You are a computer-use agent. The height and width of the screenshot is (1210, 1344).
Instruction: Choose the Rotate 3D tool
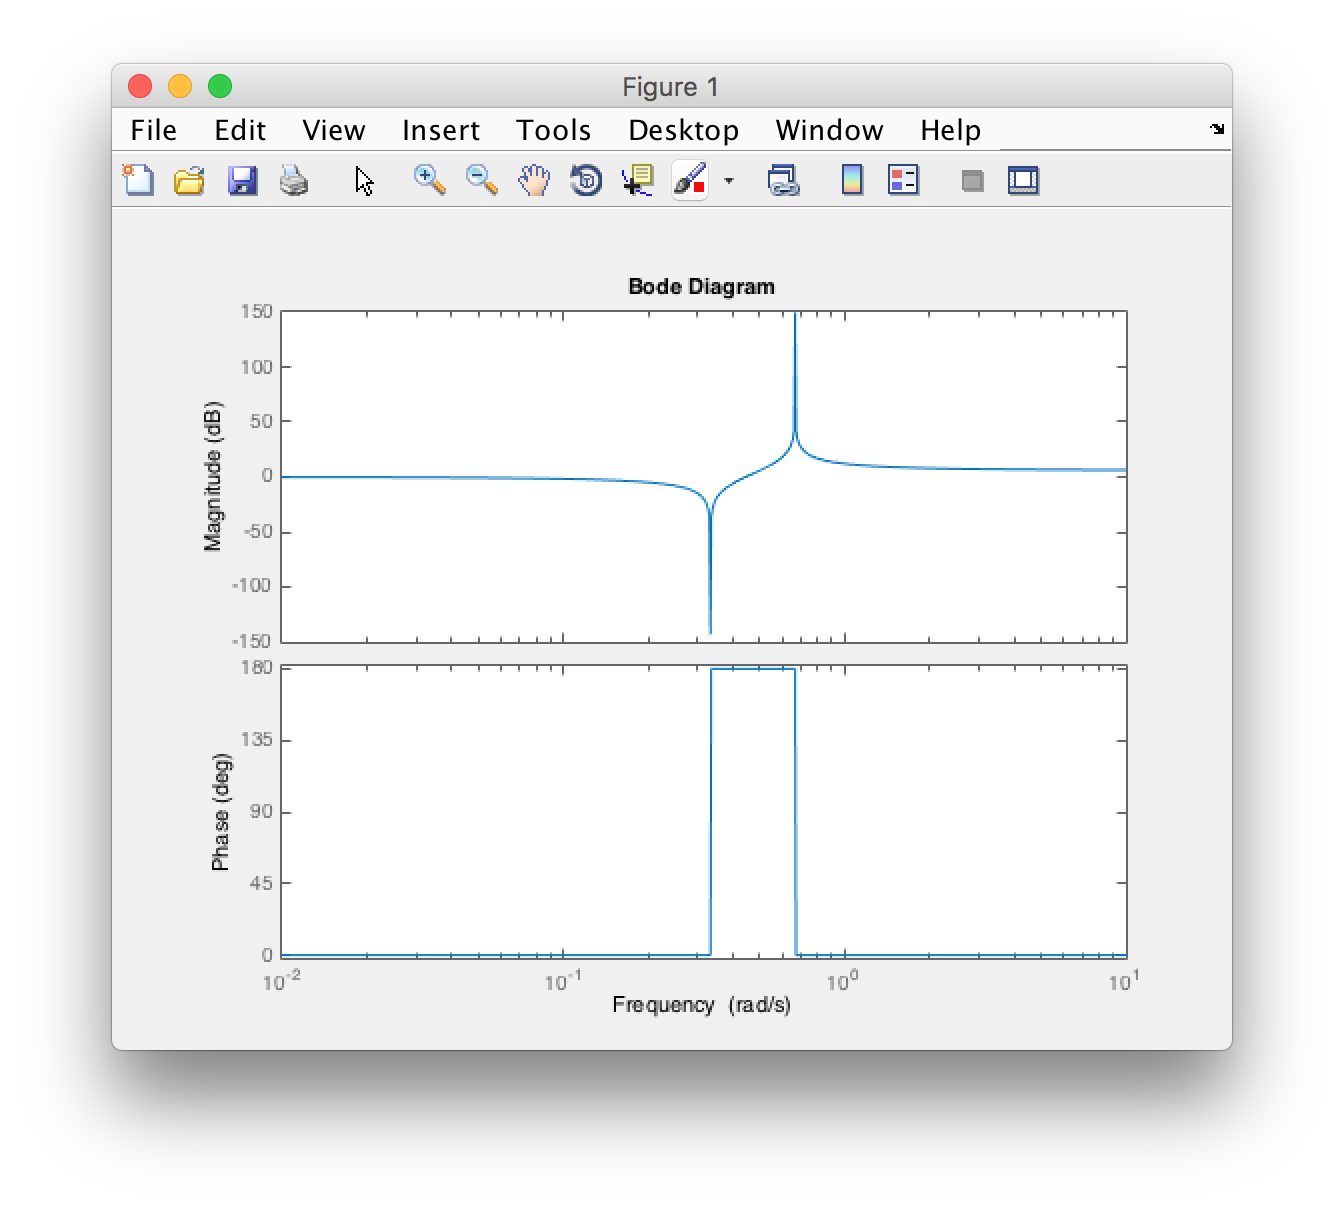[x=586, y=180]
